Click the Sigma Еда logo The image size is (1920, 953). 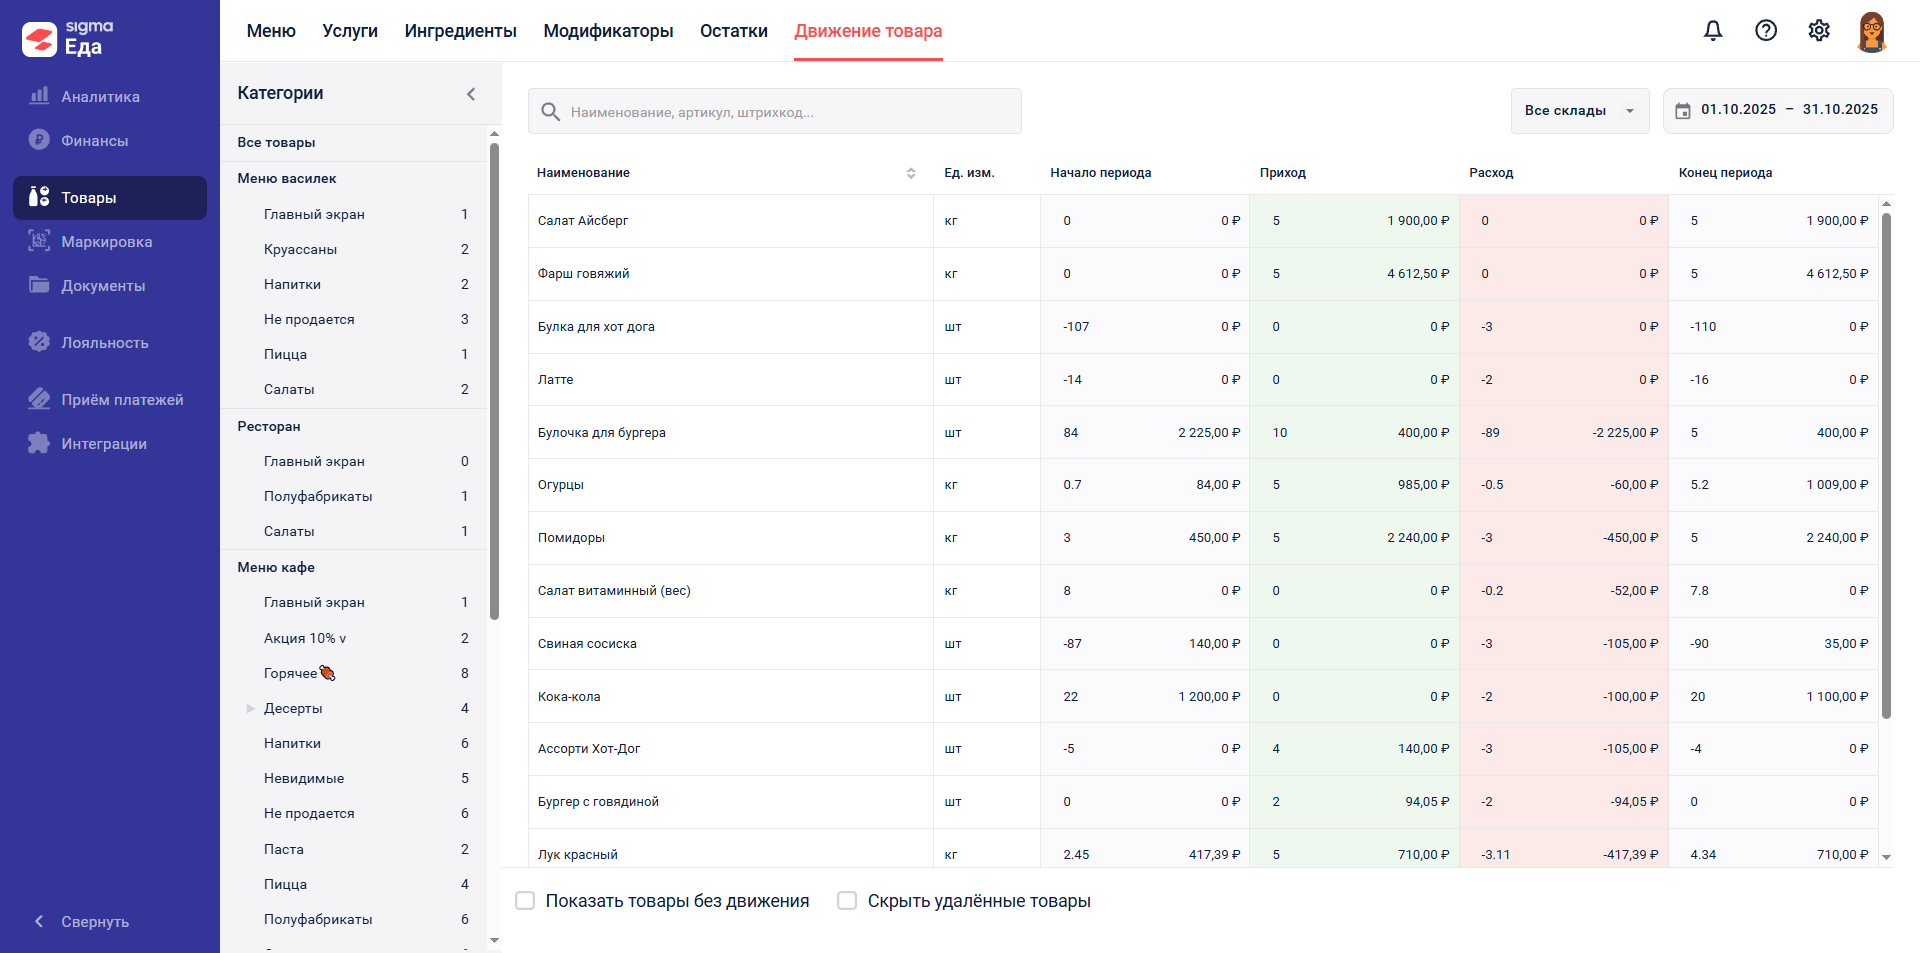coord(68,38)
